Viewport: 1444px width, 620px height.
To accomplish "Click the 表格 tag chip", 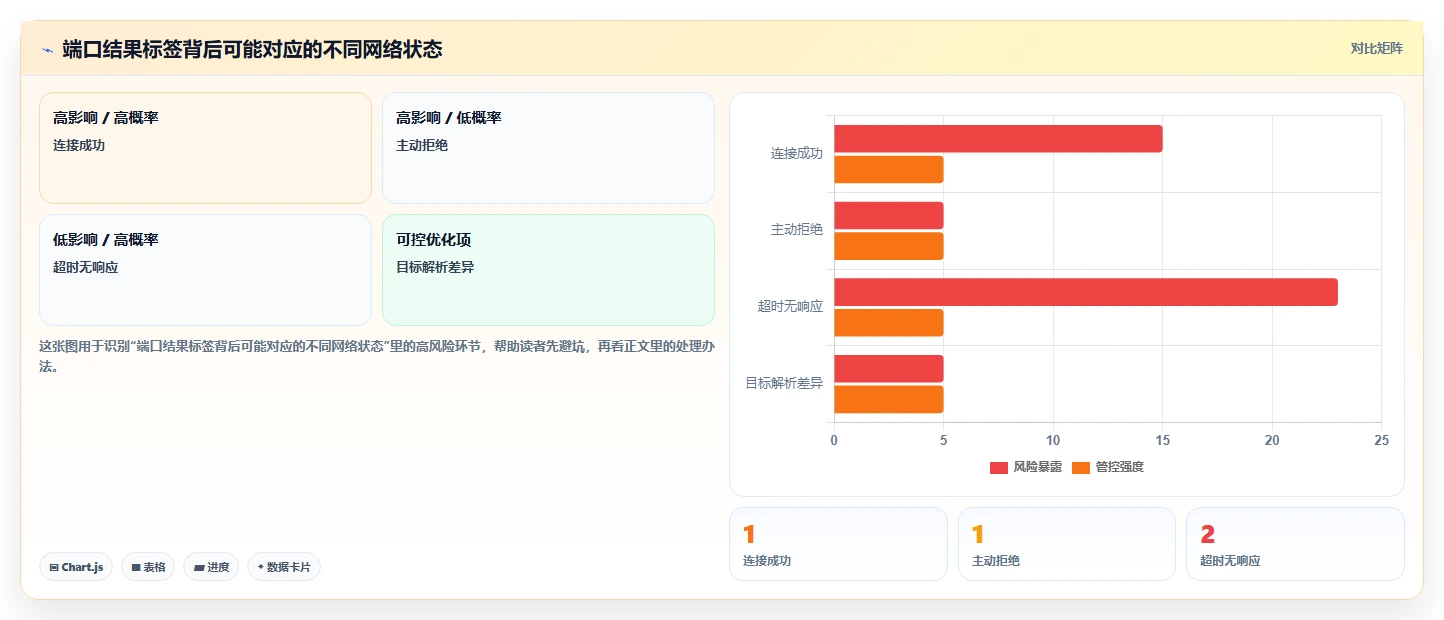I will [x=148, y=567].
